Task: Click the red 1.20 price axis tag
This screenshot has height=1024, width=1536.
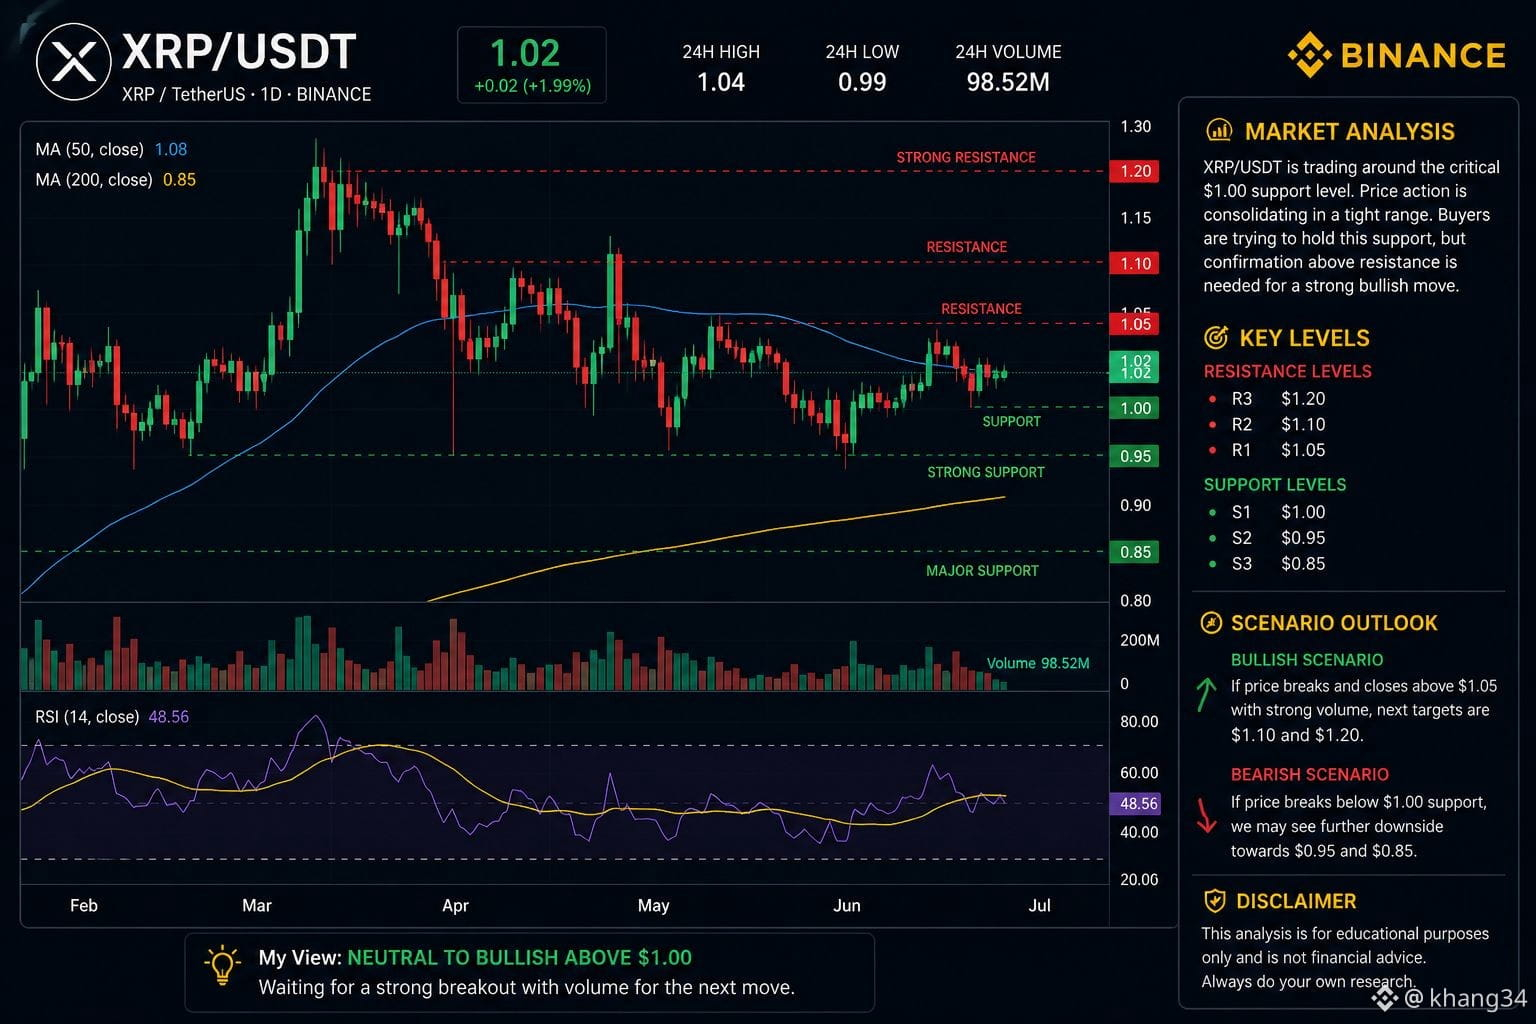Action: (x=1135, y=171)
